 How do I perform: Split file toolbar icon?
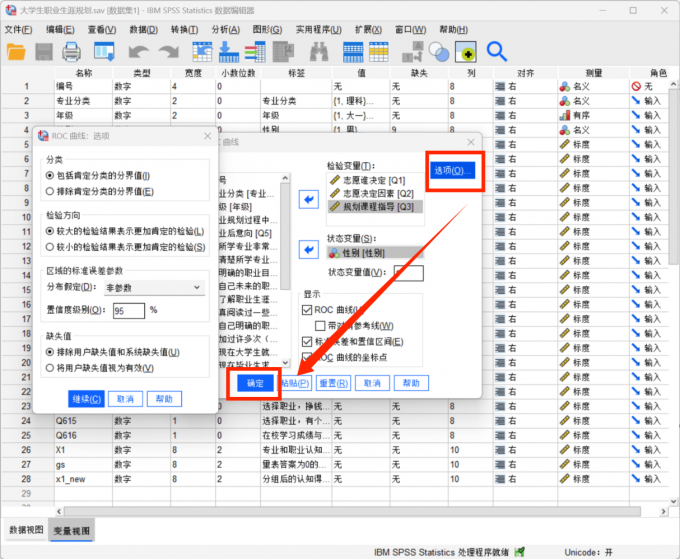pos(412,52)
